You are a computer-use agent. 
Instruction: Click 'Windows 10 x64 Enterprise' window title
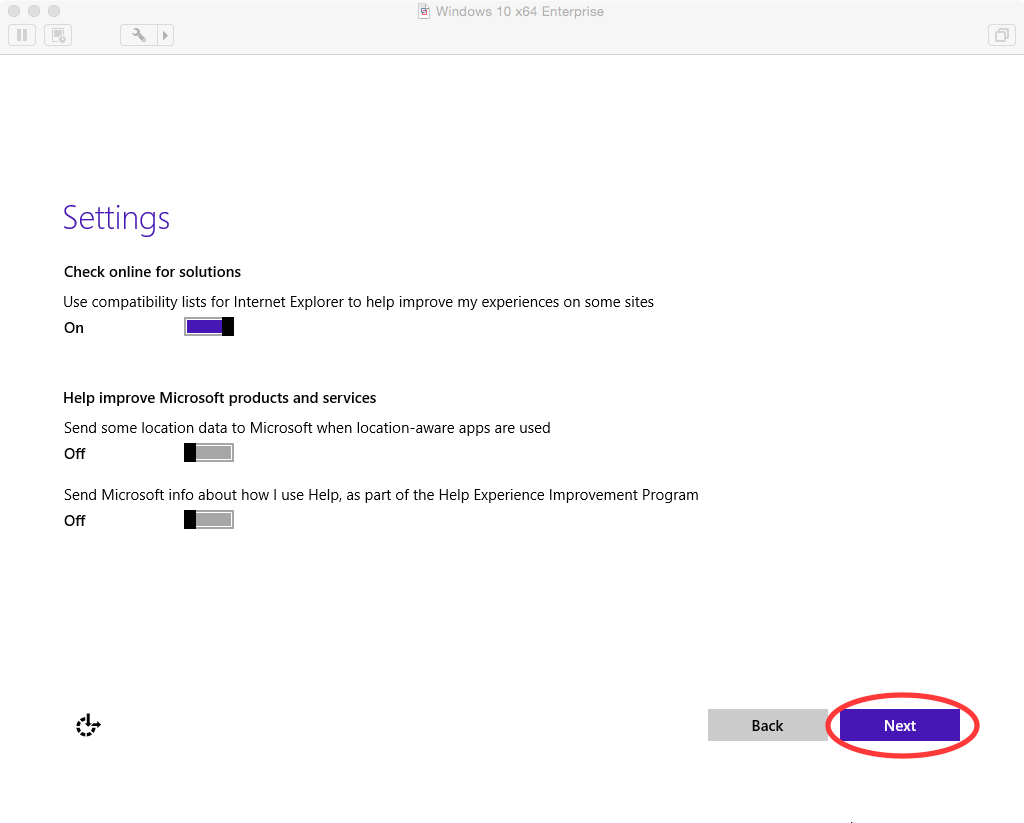(520, 11)
